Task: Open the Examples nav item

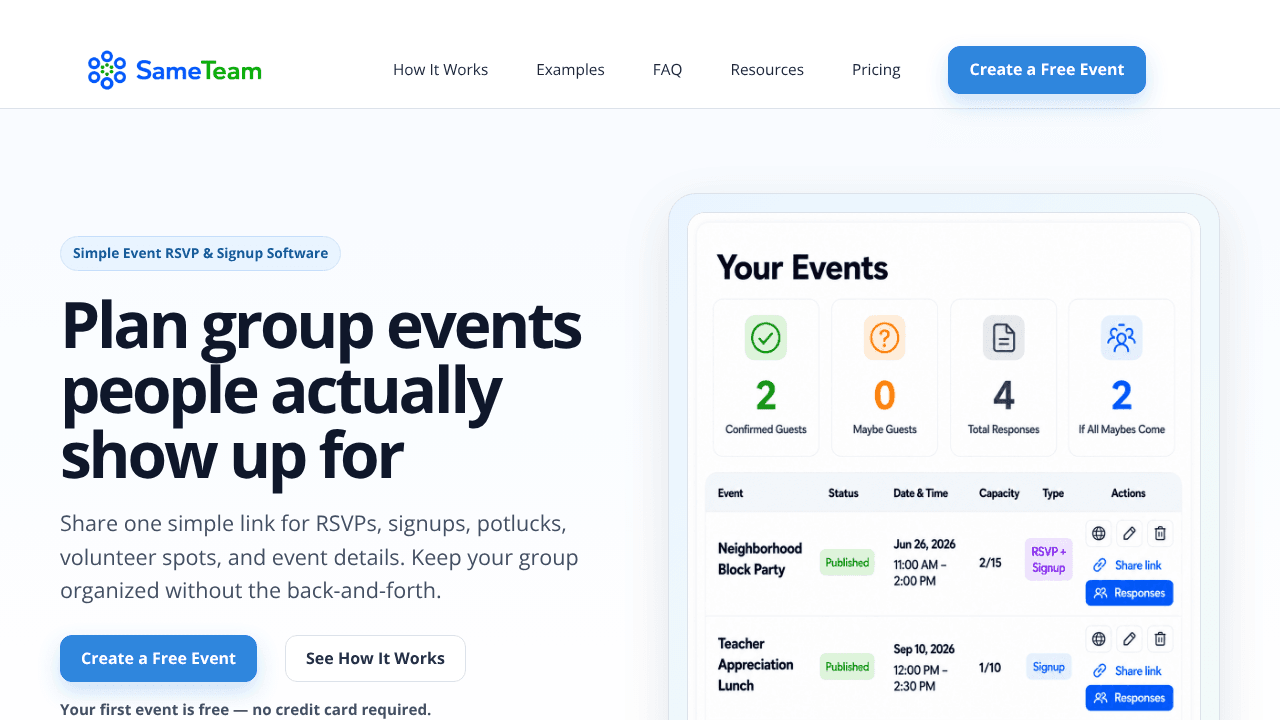Action: [570, 70]
